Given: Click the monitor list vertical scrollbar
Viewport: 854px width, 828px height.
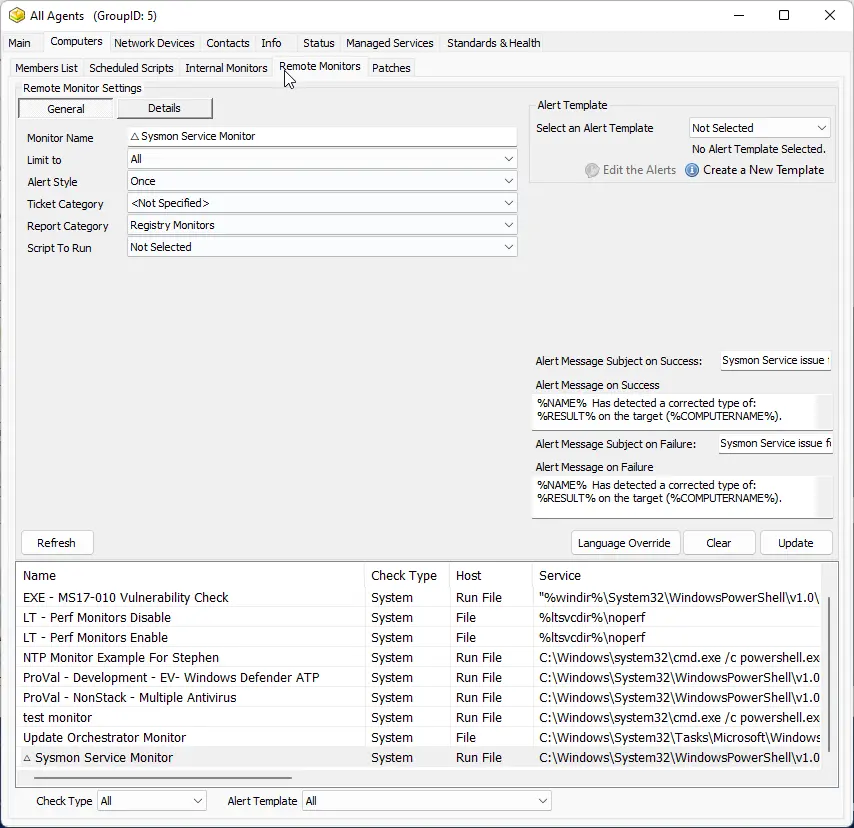Looking at the screenshot, I should click(x=829, y=674).
